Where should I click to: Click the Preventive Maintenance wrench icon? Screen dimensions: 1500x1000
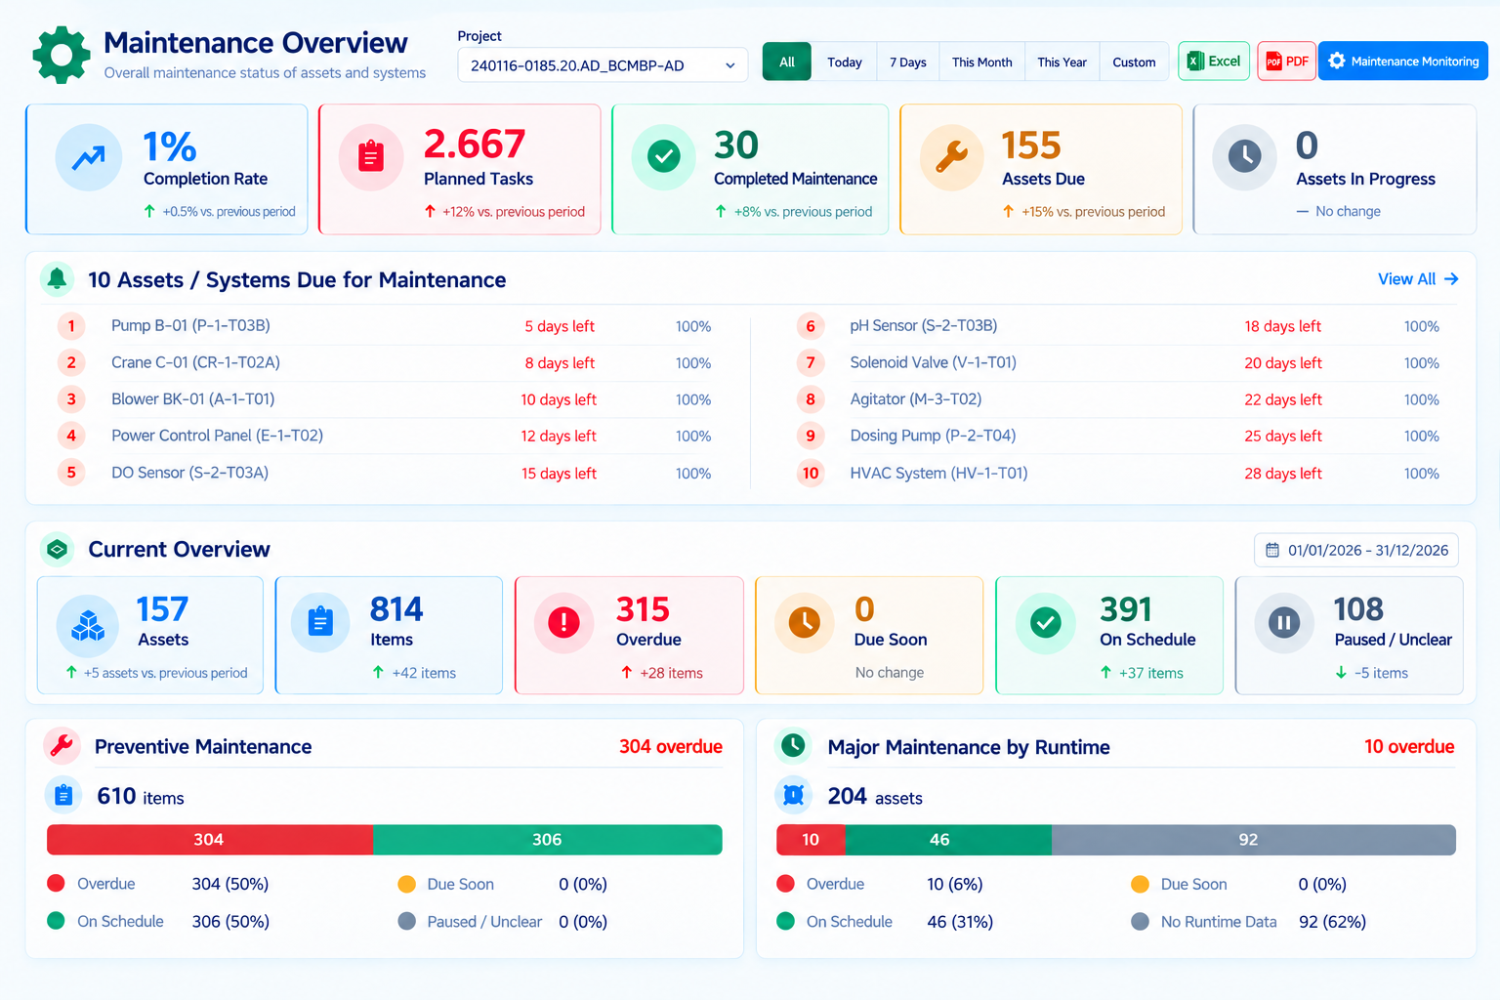coord(62,746)
